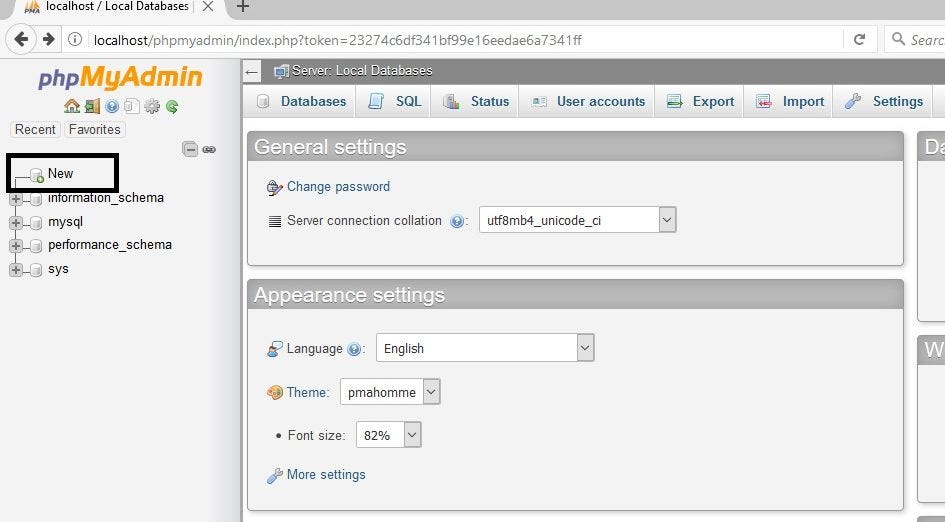945x522 pixels.
Task: Click the mysql database cylinder icon
Action: pos(36,222)
